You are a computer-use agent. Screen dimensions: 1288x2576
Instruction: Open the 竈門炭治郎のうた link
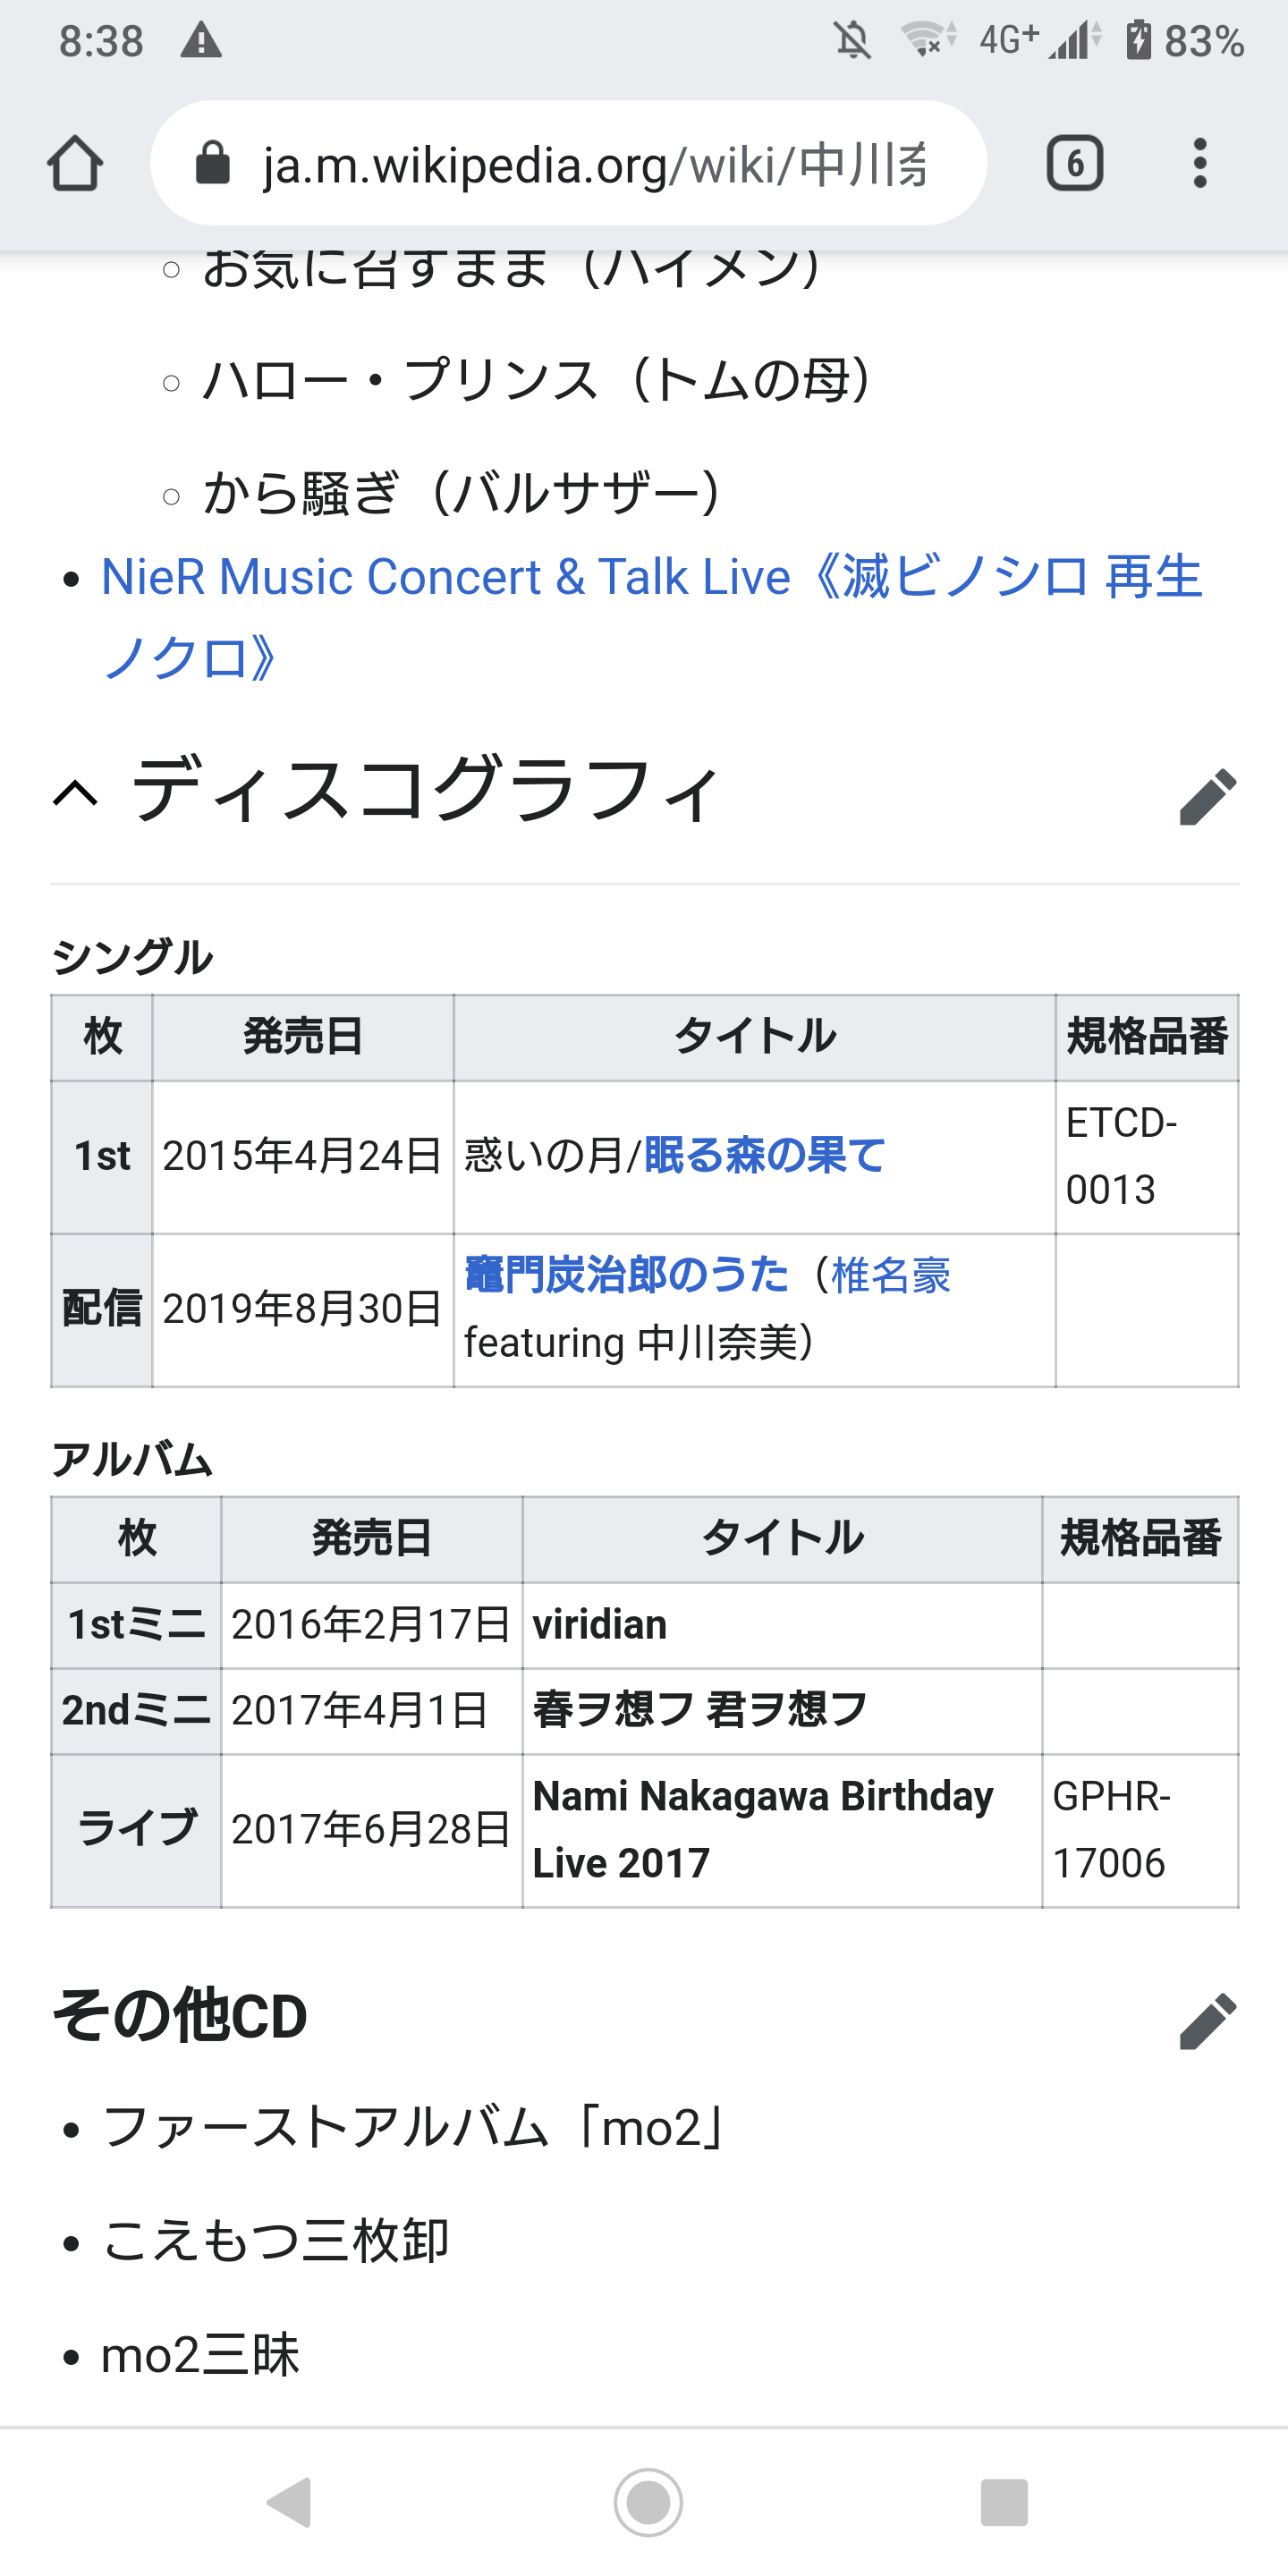[627, 1275]
